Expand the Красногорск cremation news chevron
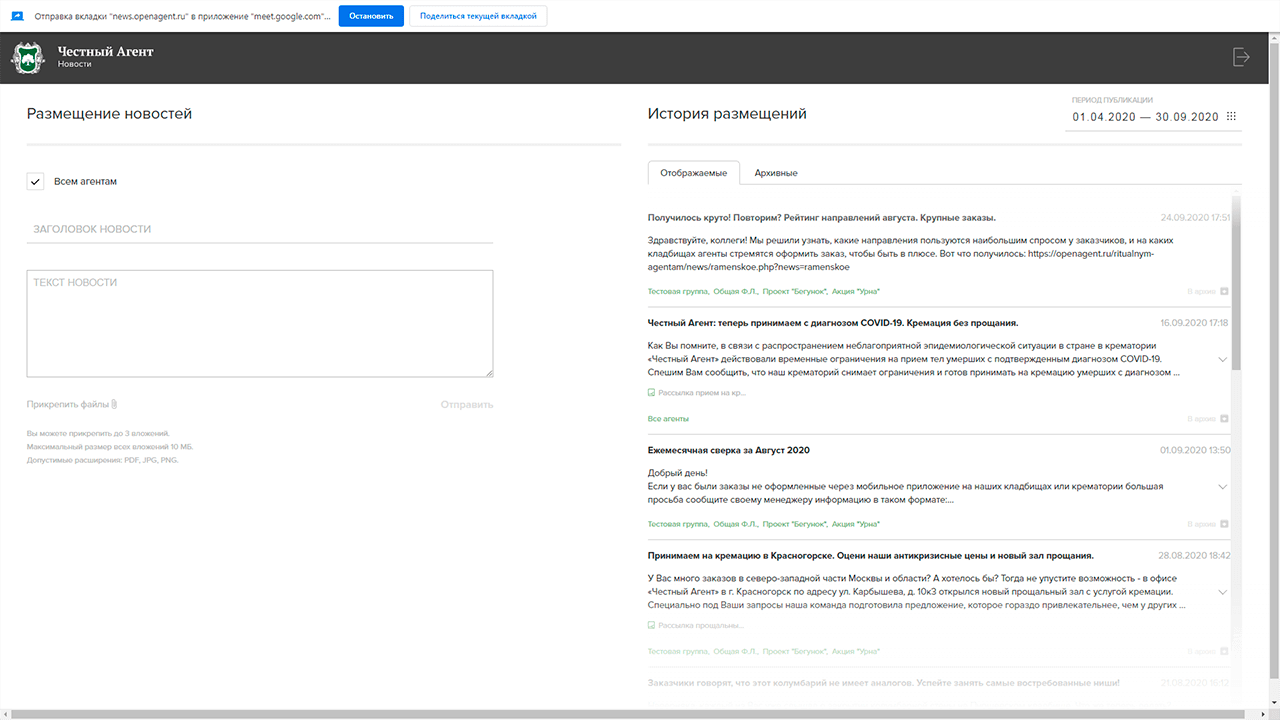1280x720 pixels. pyautogui.click(x=1223, y=592)
